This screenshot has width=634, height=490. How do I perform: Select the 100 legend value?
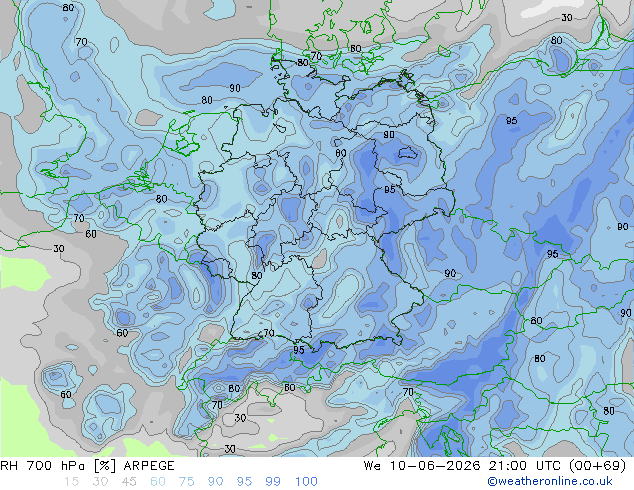click(x=306, y=482)
